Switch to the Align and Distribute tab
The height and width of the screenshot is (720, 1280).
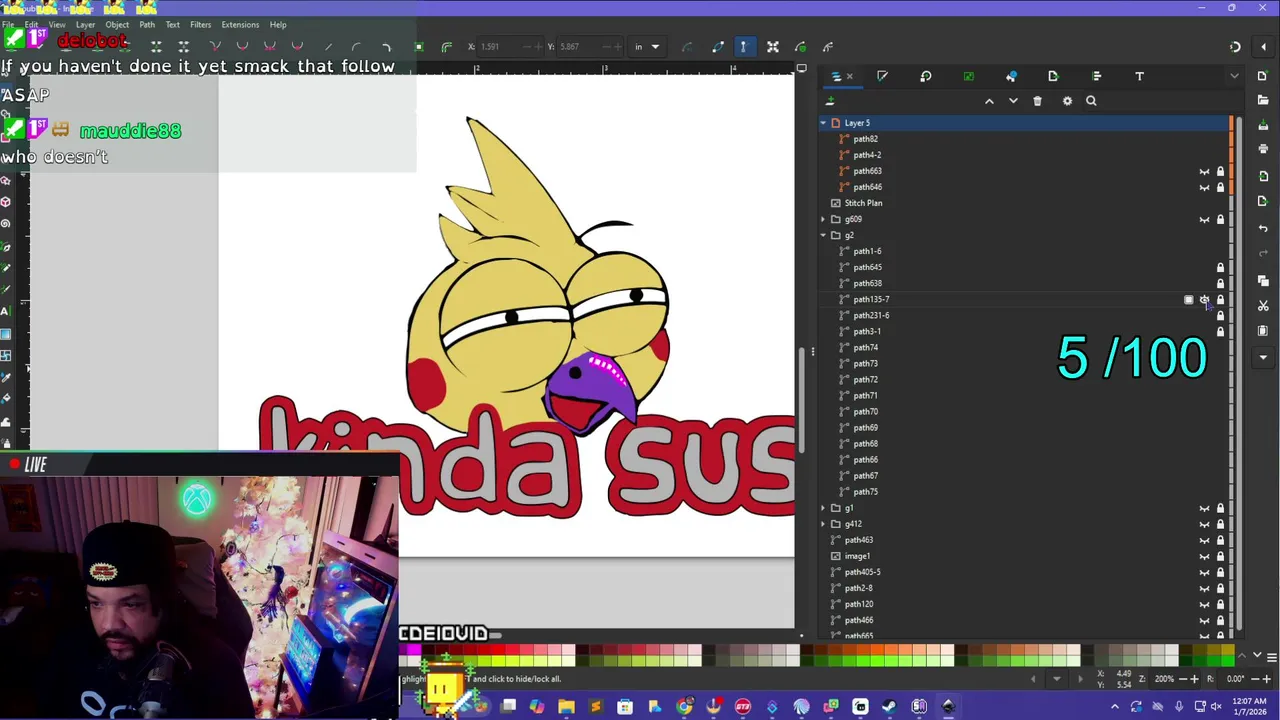pyautogui.click(x=1096, y=76)
